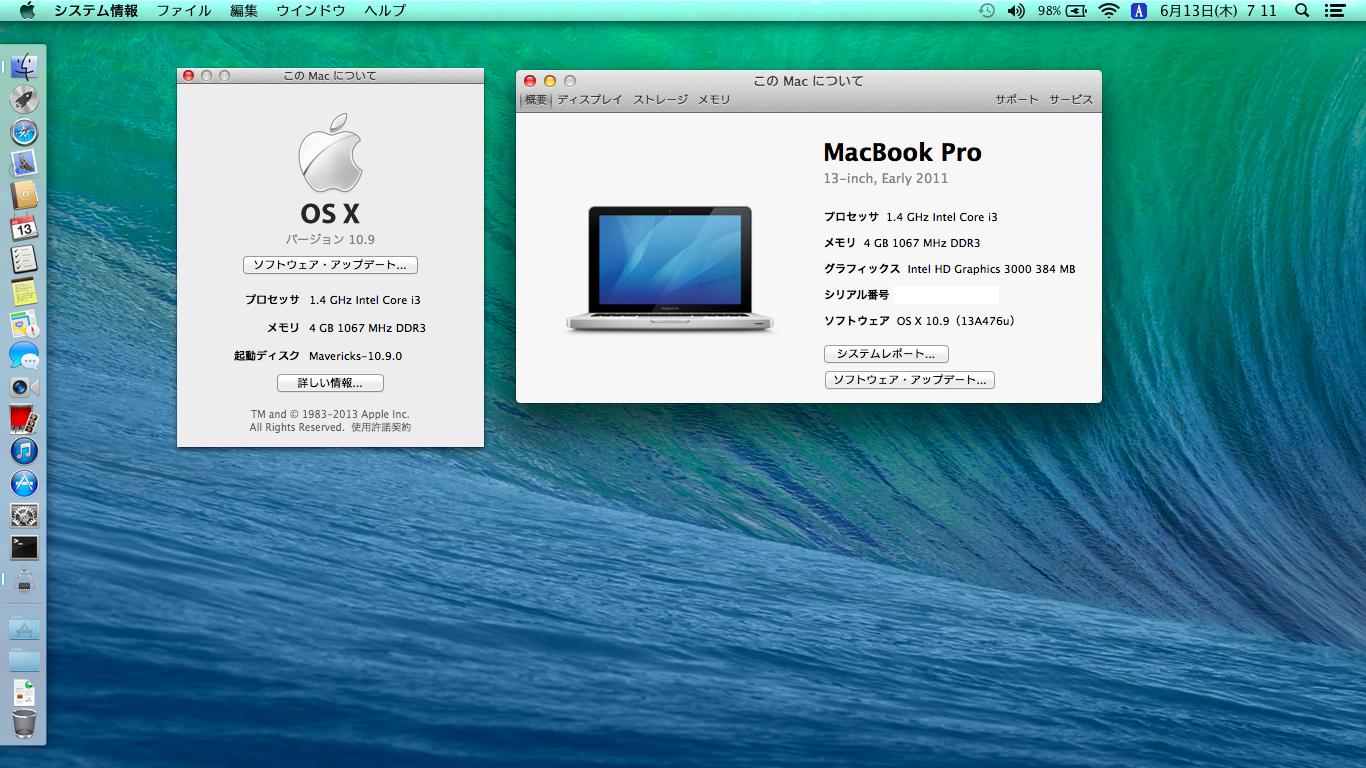This screenshot has height=768, width=1366.
Task: Open System Preferences from the Dock
Action: click(24, 515)
